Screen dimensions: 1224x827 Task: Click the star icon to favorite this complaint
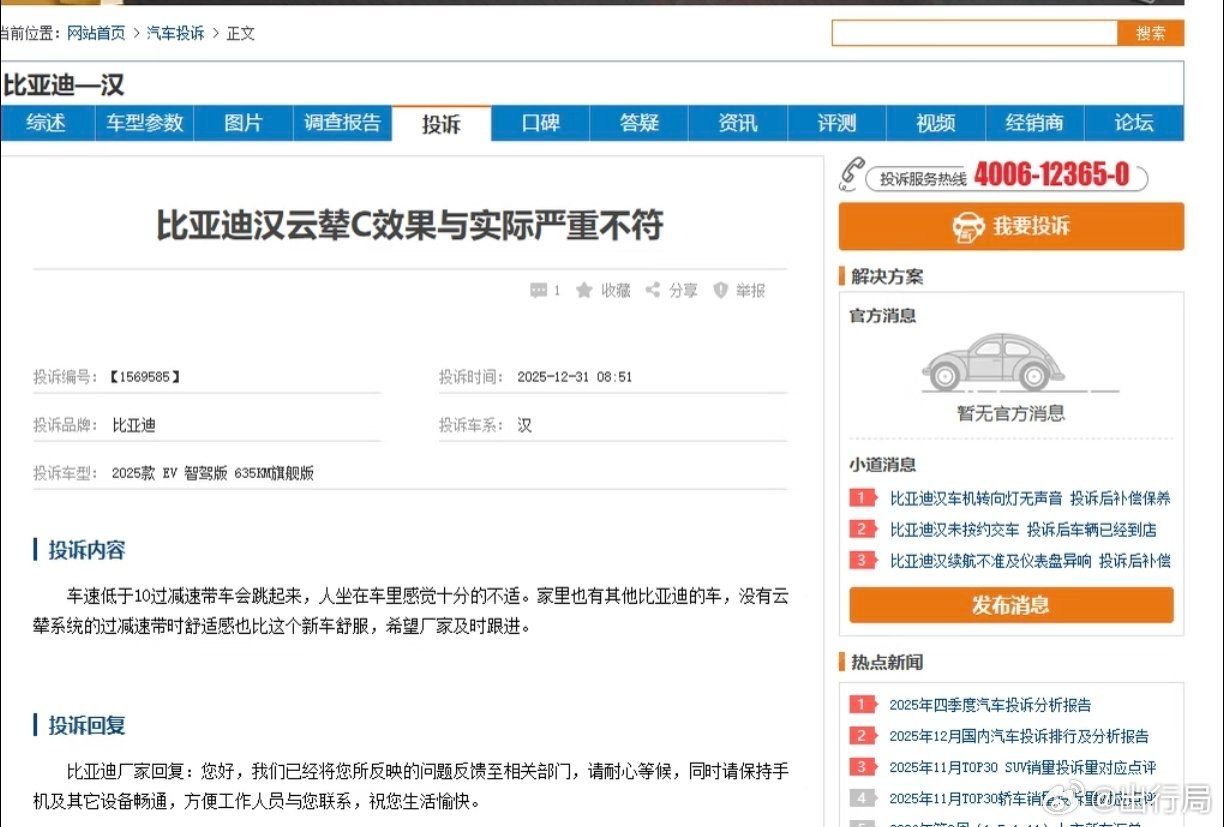(x=584, y=290)
